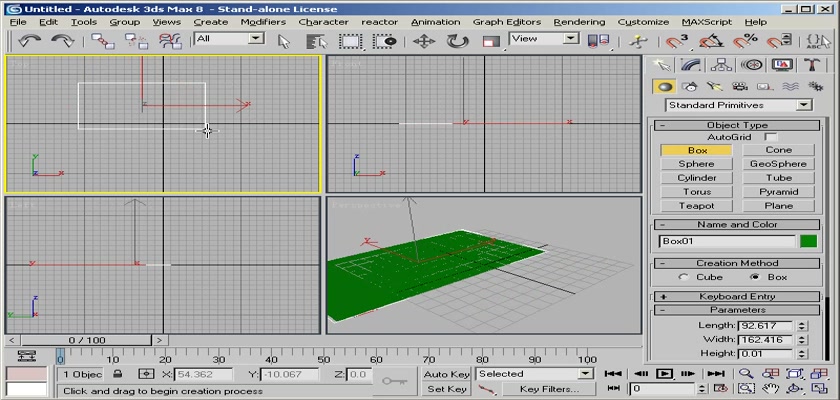Toggle the Percent Snap button

[x=745, y=41]
